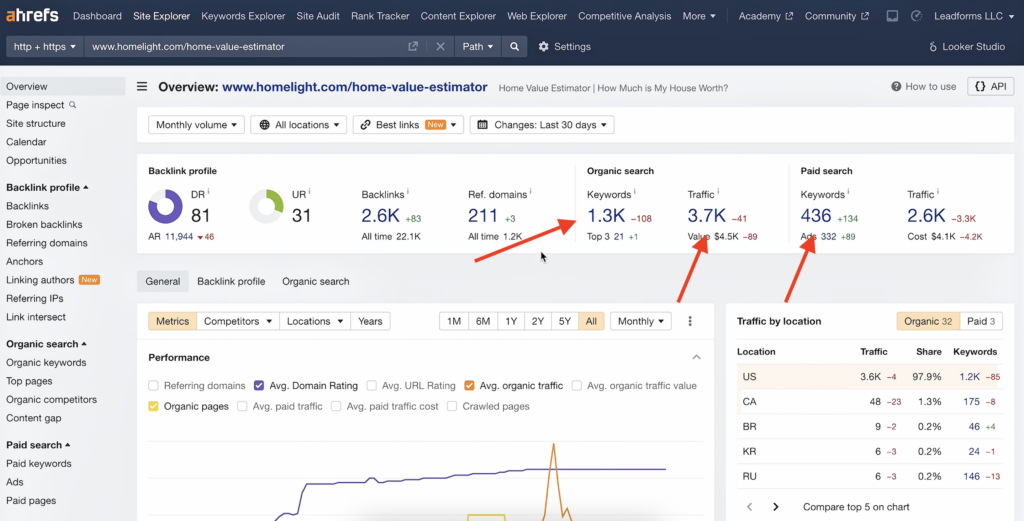Click the Backlinks info icon
Image resolution: width=1024 pixels, height=521 pixels.
408,191
